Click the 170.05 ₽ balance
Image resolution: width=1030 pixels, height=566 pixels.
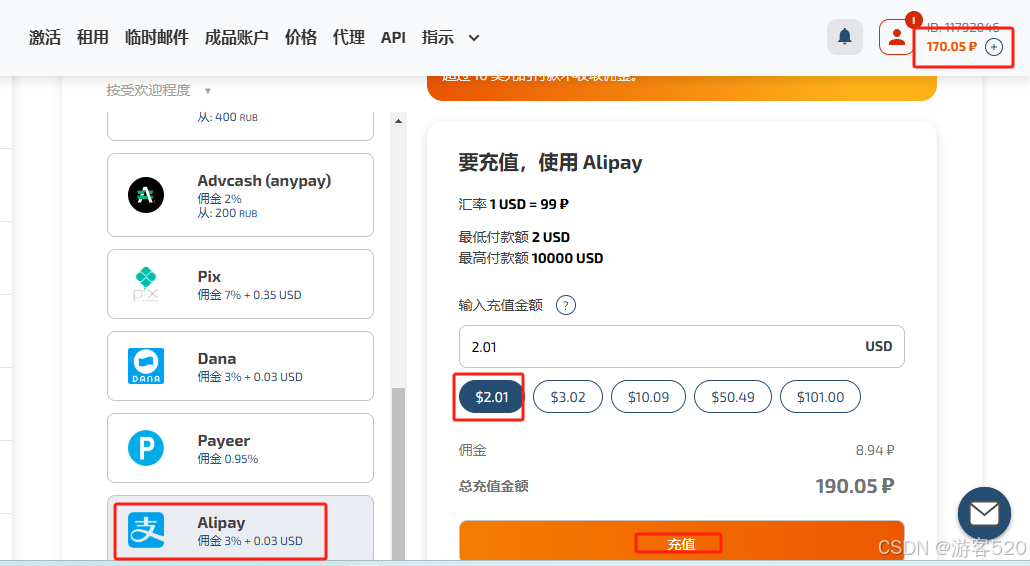(951, 47)
